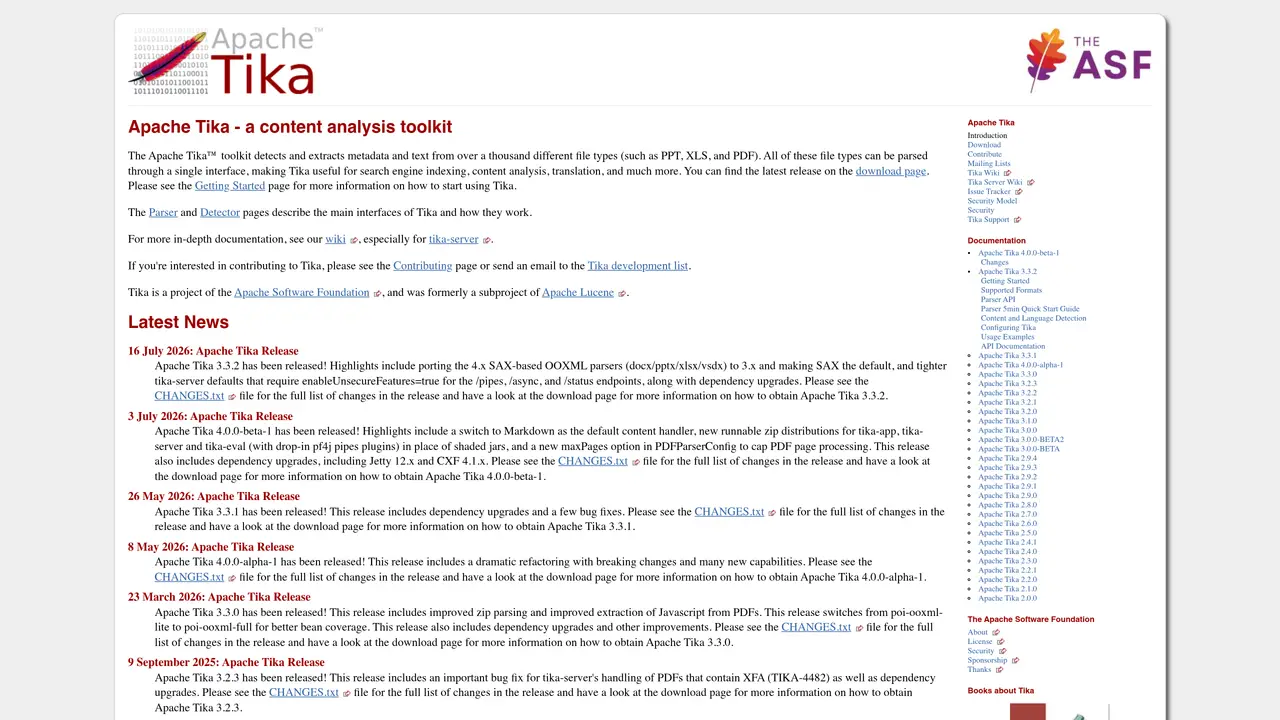Open Configuring Tika documentation link

point(1008,328)
